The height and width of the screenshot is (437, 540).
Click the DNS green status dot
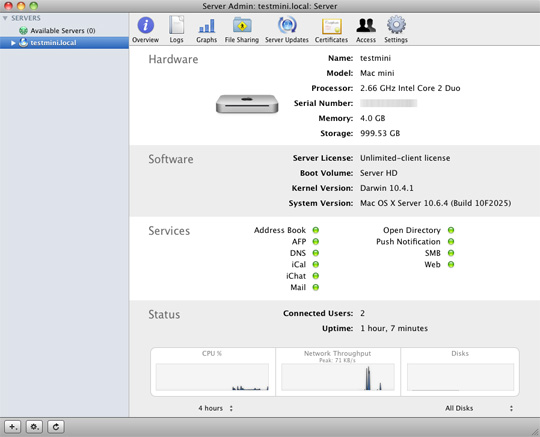click(315, 253)
